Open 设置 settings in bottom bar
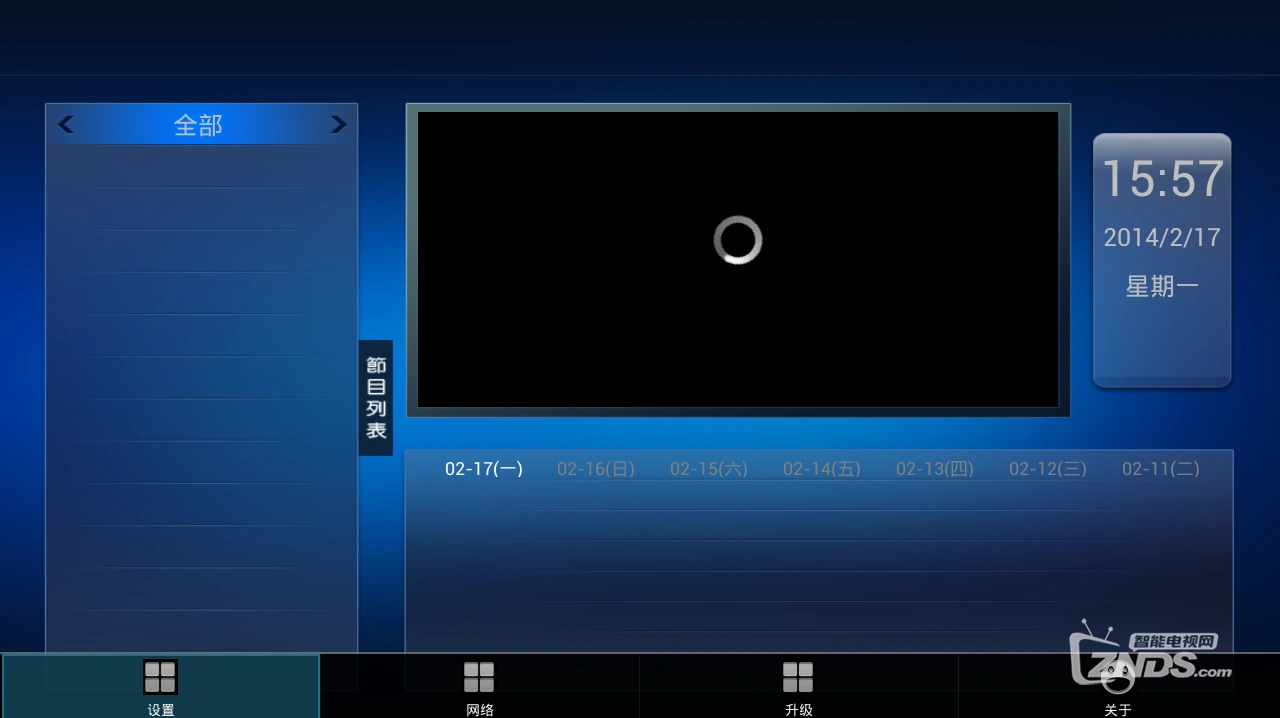This screenshot has height=718, width=1280. [x=160, y=686]
